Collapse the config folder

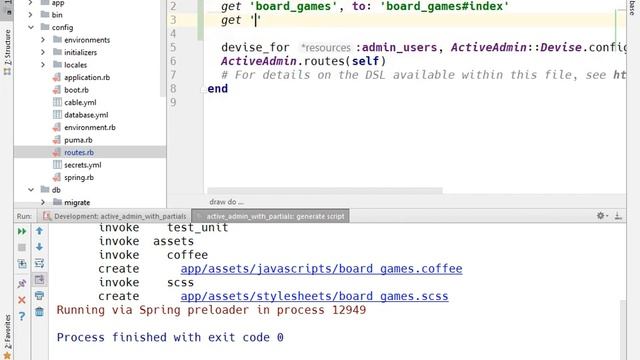click(31, 27)
